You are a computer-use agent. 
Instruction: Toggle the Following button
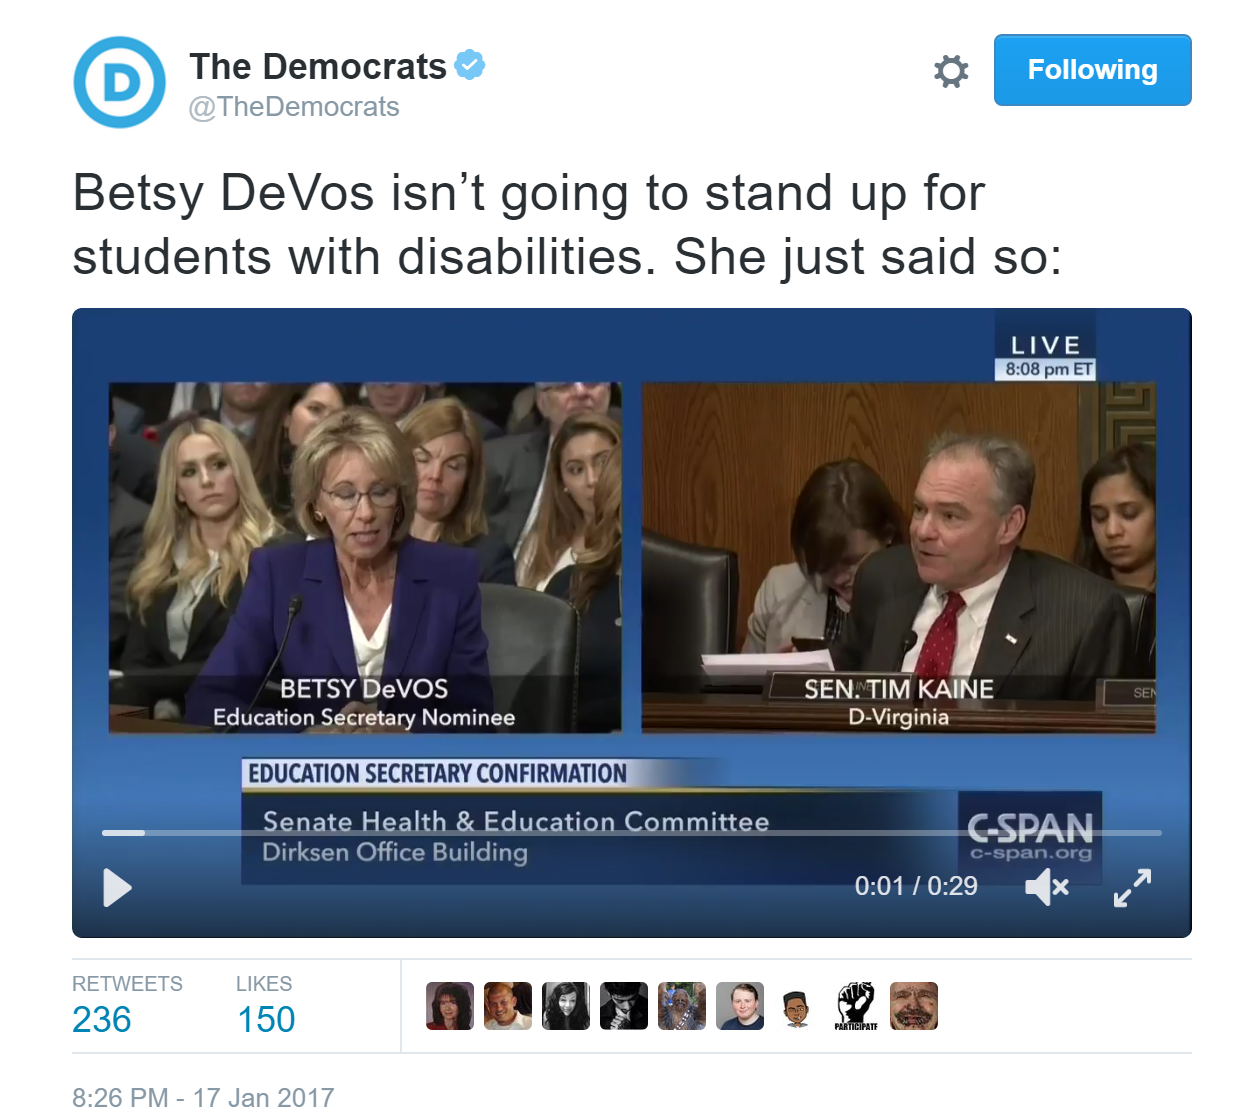click(x=1092, y=70)
